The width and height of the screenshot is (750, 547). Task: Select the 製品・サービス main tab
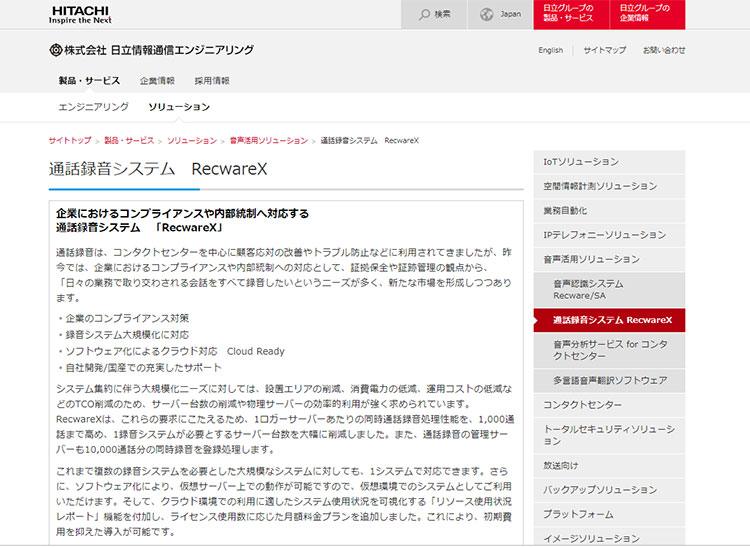coord(89,80)
